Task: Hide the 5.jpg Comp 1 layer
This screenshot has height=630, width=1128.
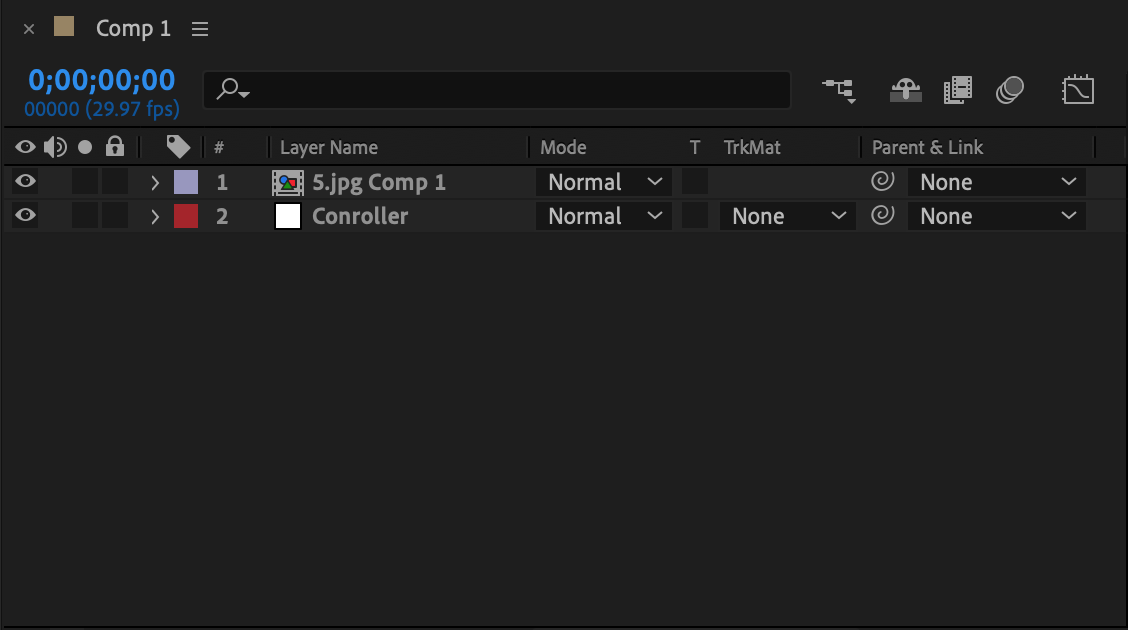Action: pyautogui.click(x=25, y=181)
